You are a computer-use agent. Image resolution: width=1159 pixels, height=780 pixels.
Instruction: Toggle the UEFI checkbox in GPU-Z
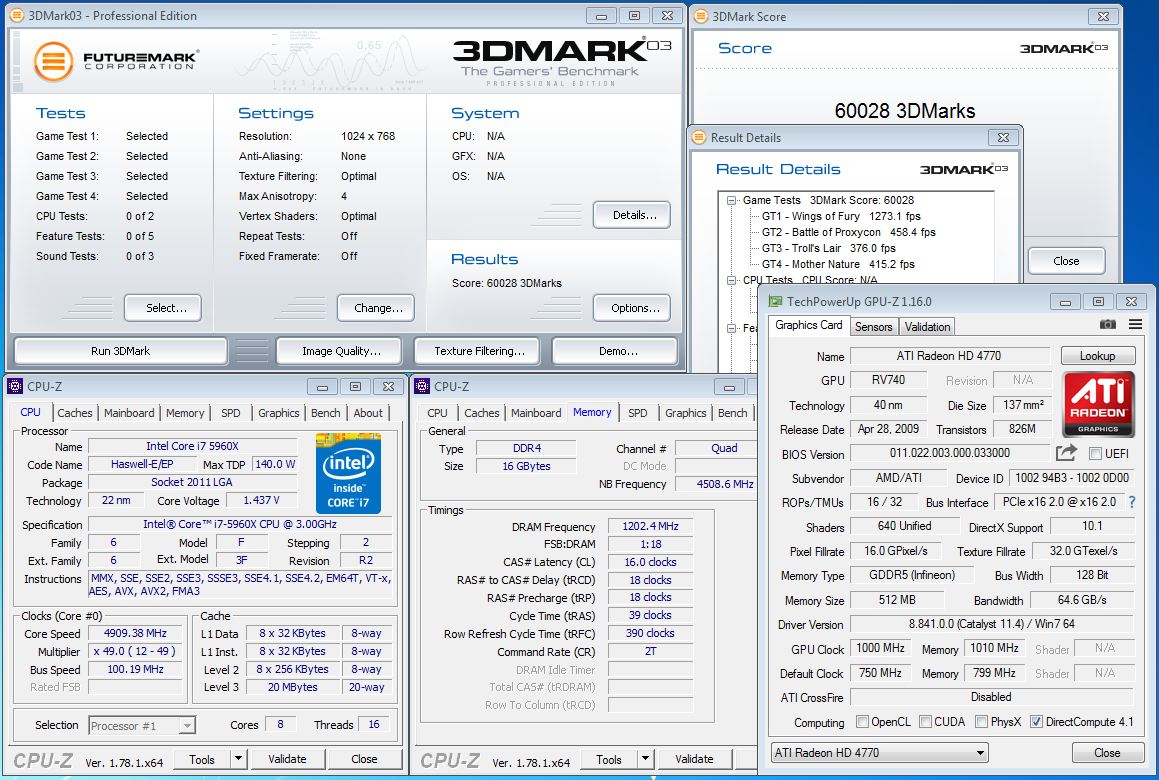pos(1095,454)
